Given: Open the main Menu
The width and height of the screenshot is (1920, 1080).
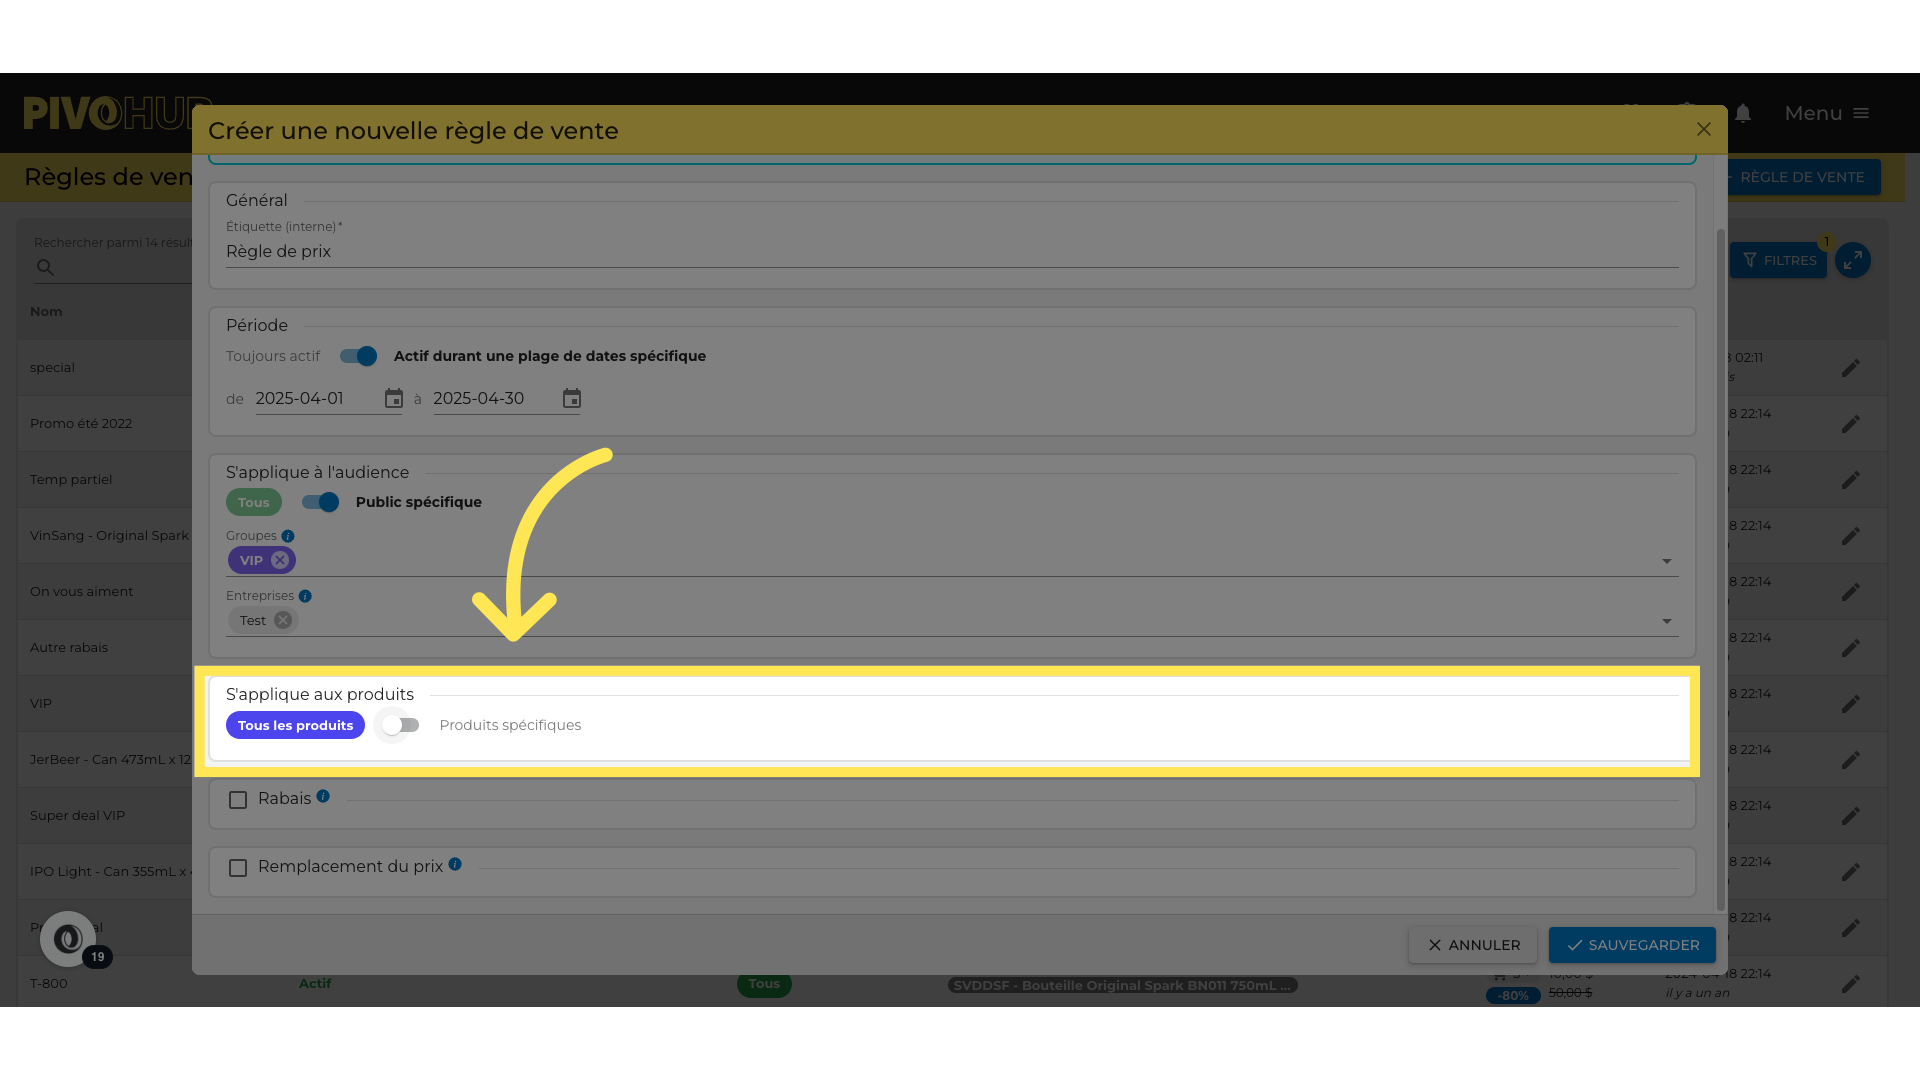Looking at the screenshot, I should point(1826,114).
